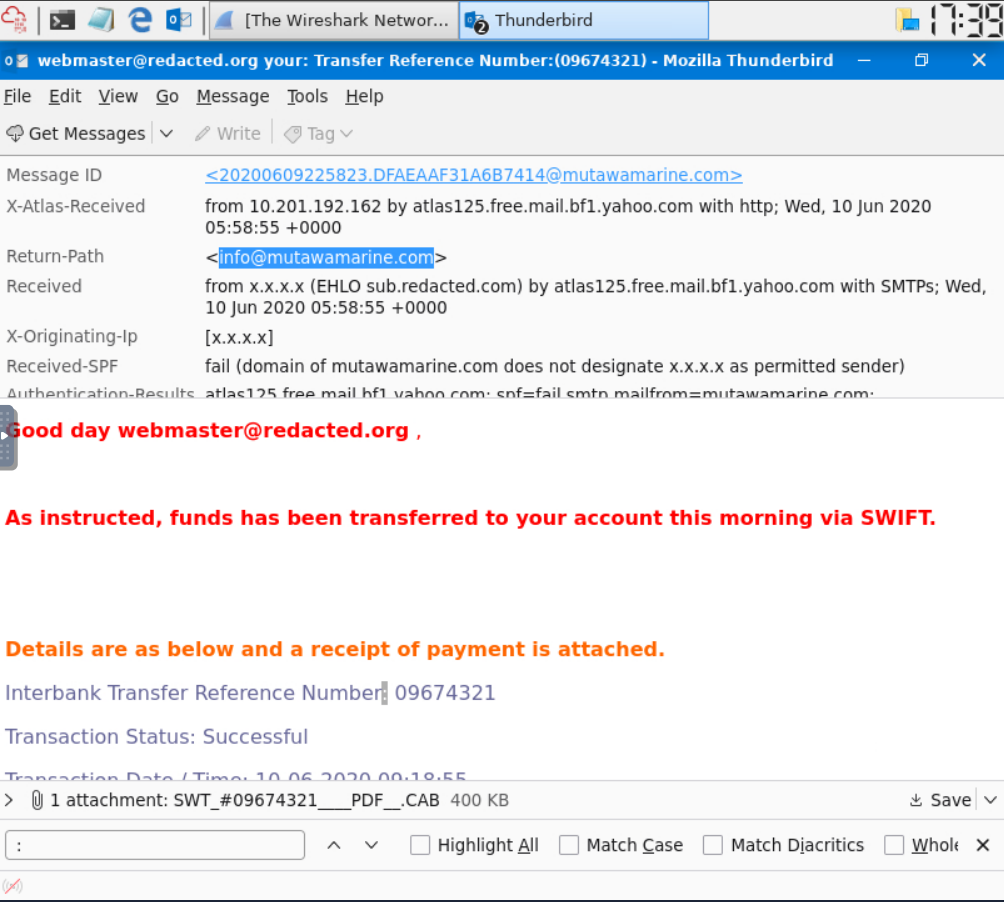Expand the Get Messages dropdown arrow
The height and width of the screenshot is (902, 1004).
(x=166, y=134)
